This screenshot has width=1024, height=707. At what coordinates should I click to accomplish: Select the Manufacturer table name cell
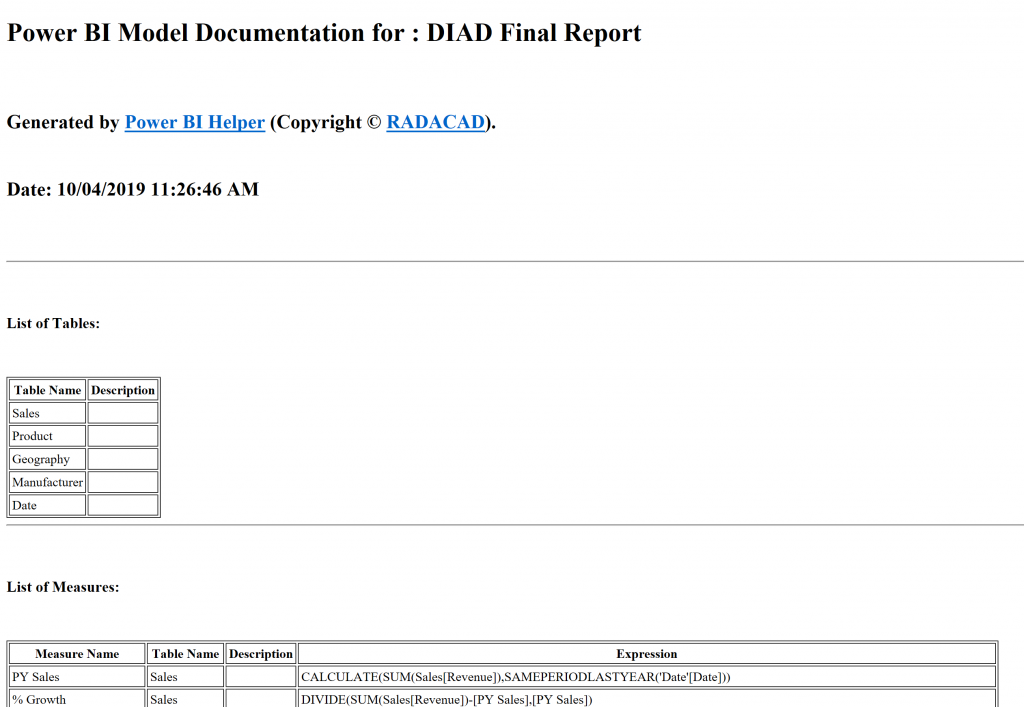(47, 482)
